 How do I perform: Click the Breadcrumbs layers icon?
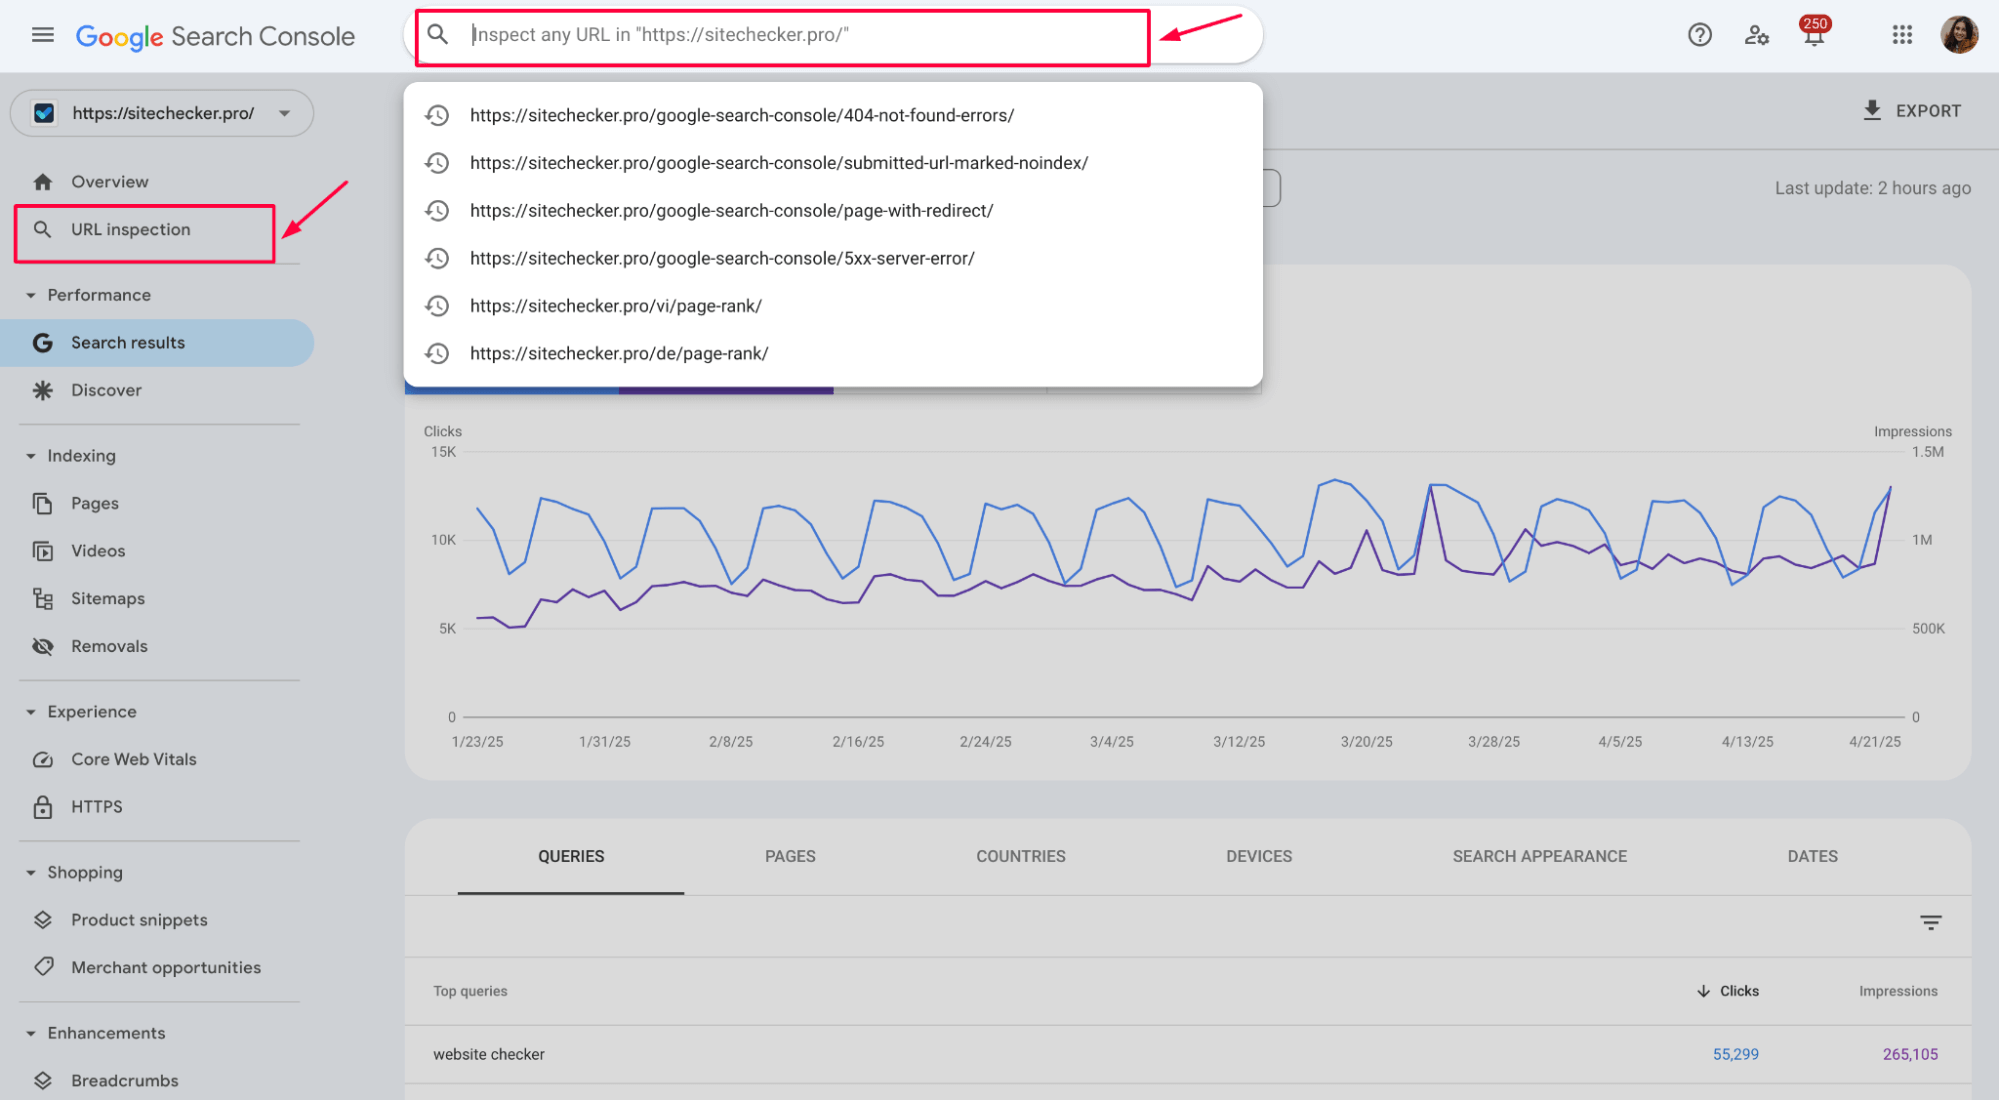pyautogui.click(x=42, y=1081)
